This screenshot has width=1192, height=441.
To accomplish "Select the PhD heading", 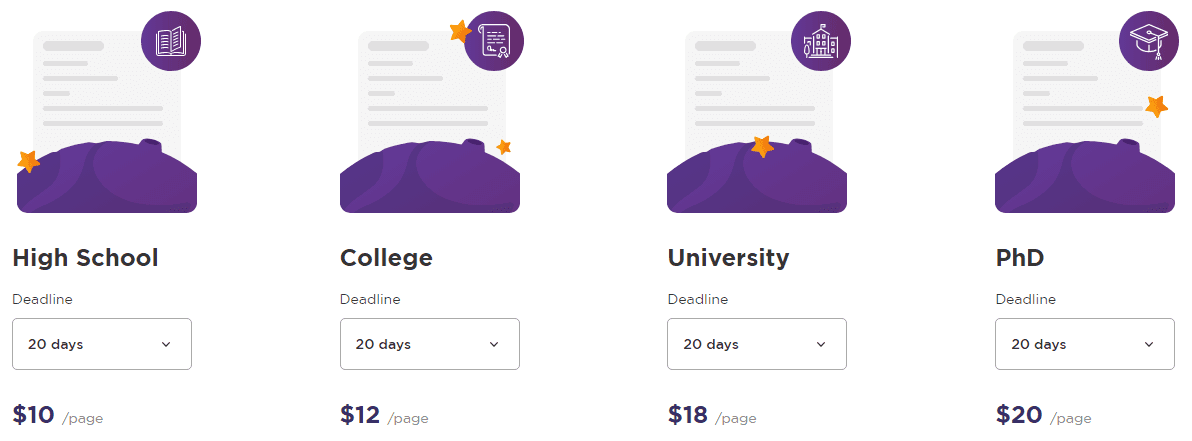I will [x=1019, y=258].
